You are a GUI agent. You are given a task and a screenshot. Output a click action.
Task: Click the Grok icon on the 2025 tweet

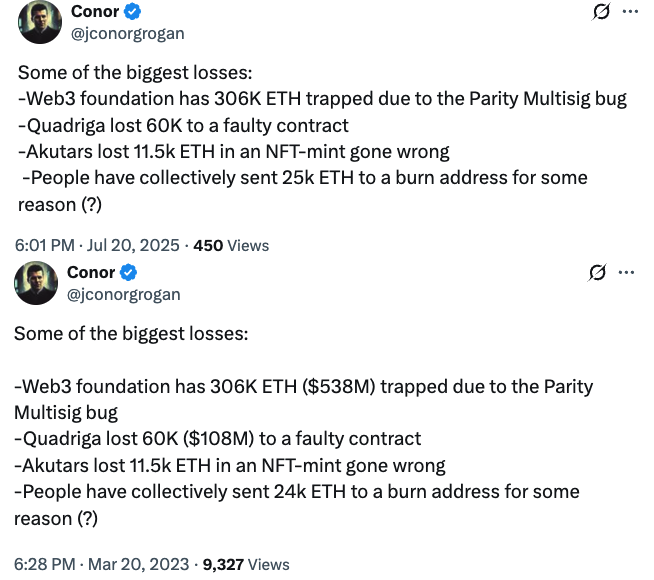coord(601,13)
